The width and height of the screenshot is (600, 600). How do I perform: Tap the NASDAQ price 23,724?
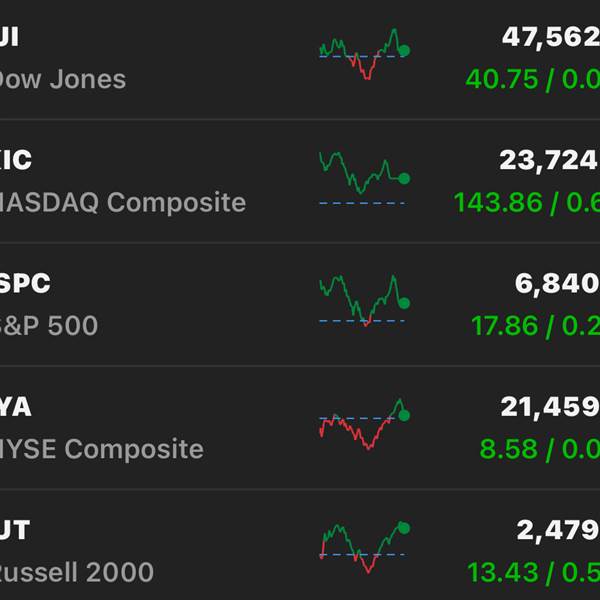pos(549,160)
